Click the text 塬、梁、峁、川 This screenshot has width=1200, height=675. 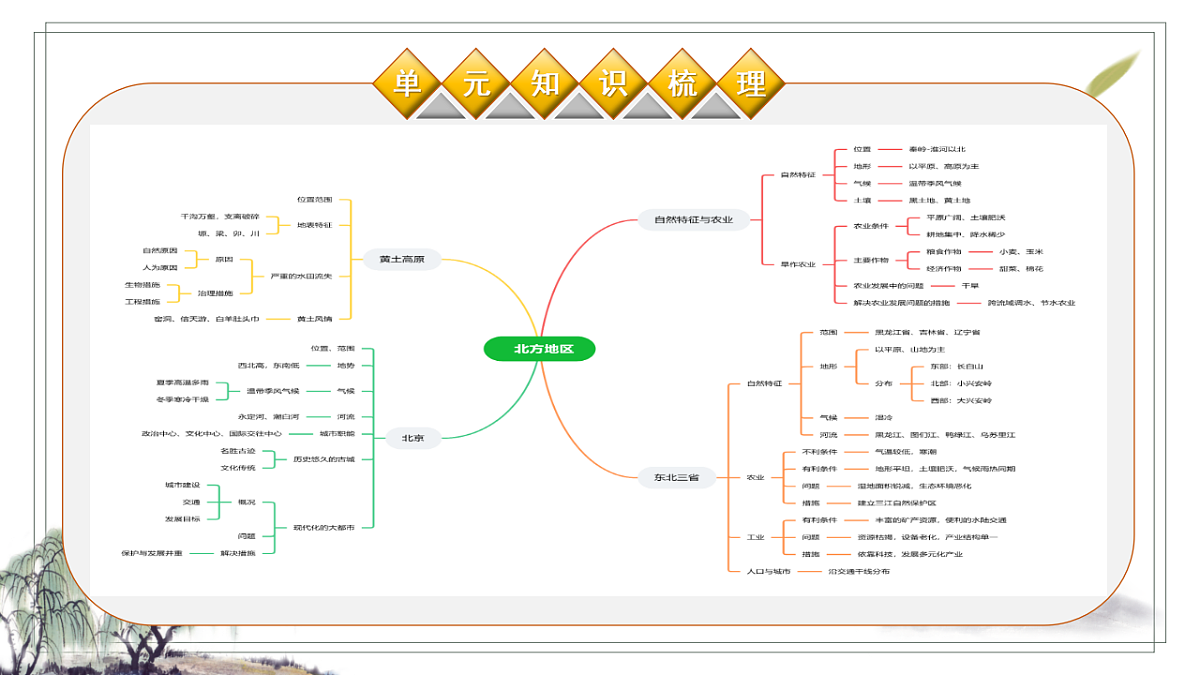tap(229, 233)
